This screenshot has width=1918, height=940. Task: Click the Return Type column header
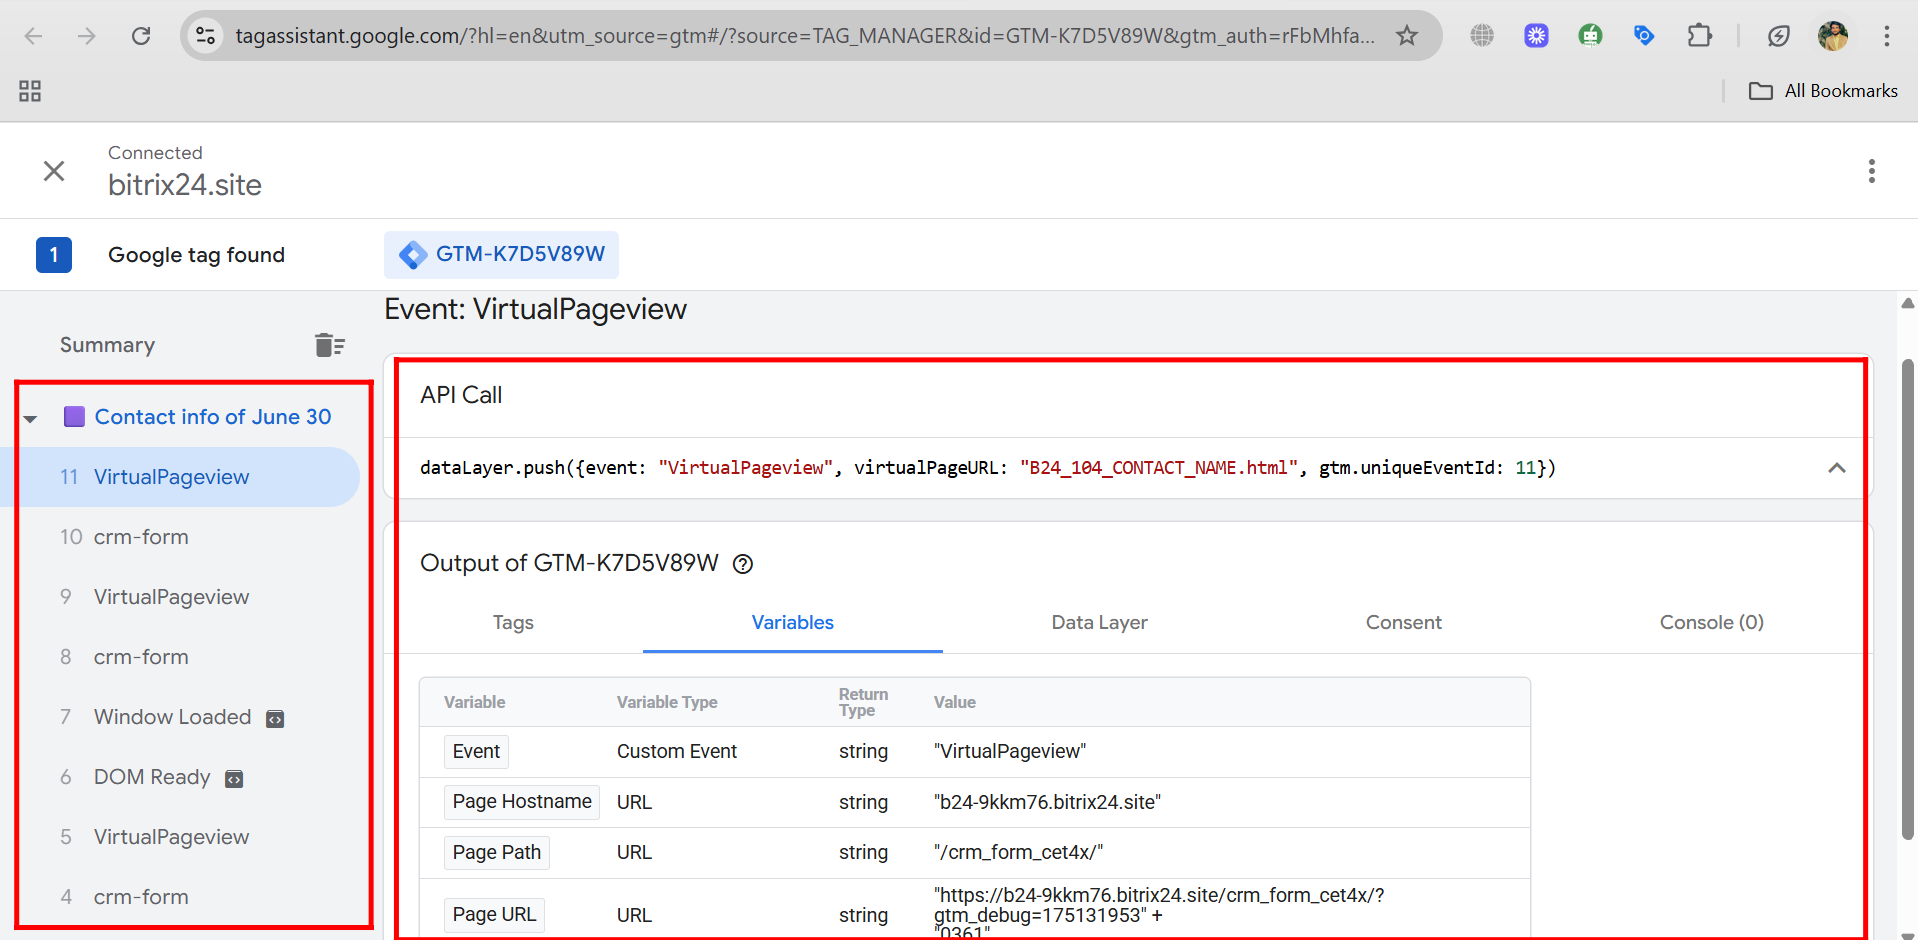tap(863, 702)
